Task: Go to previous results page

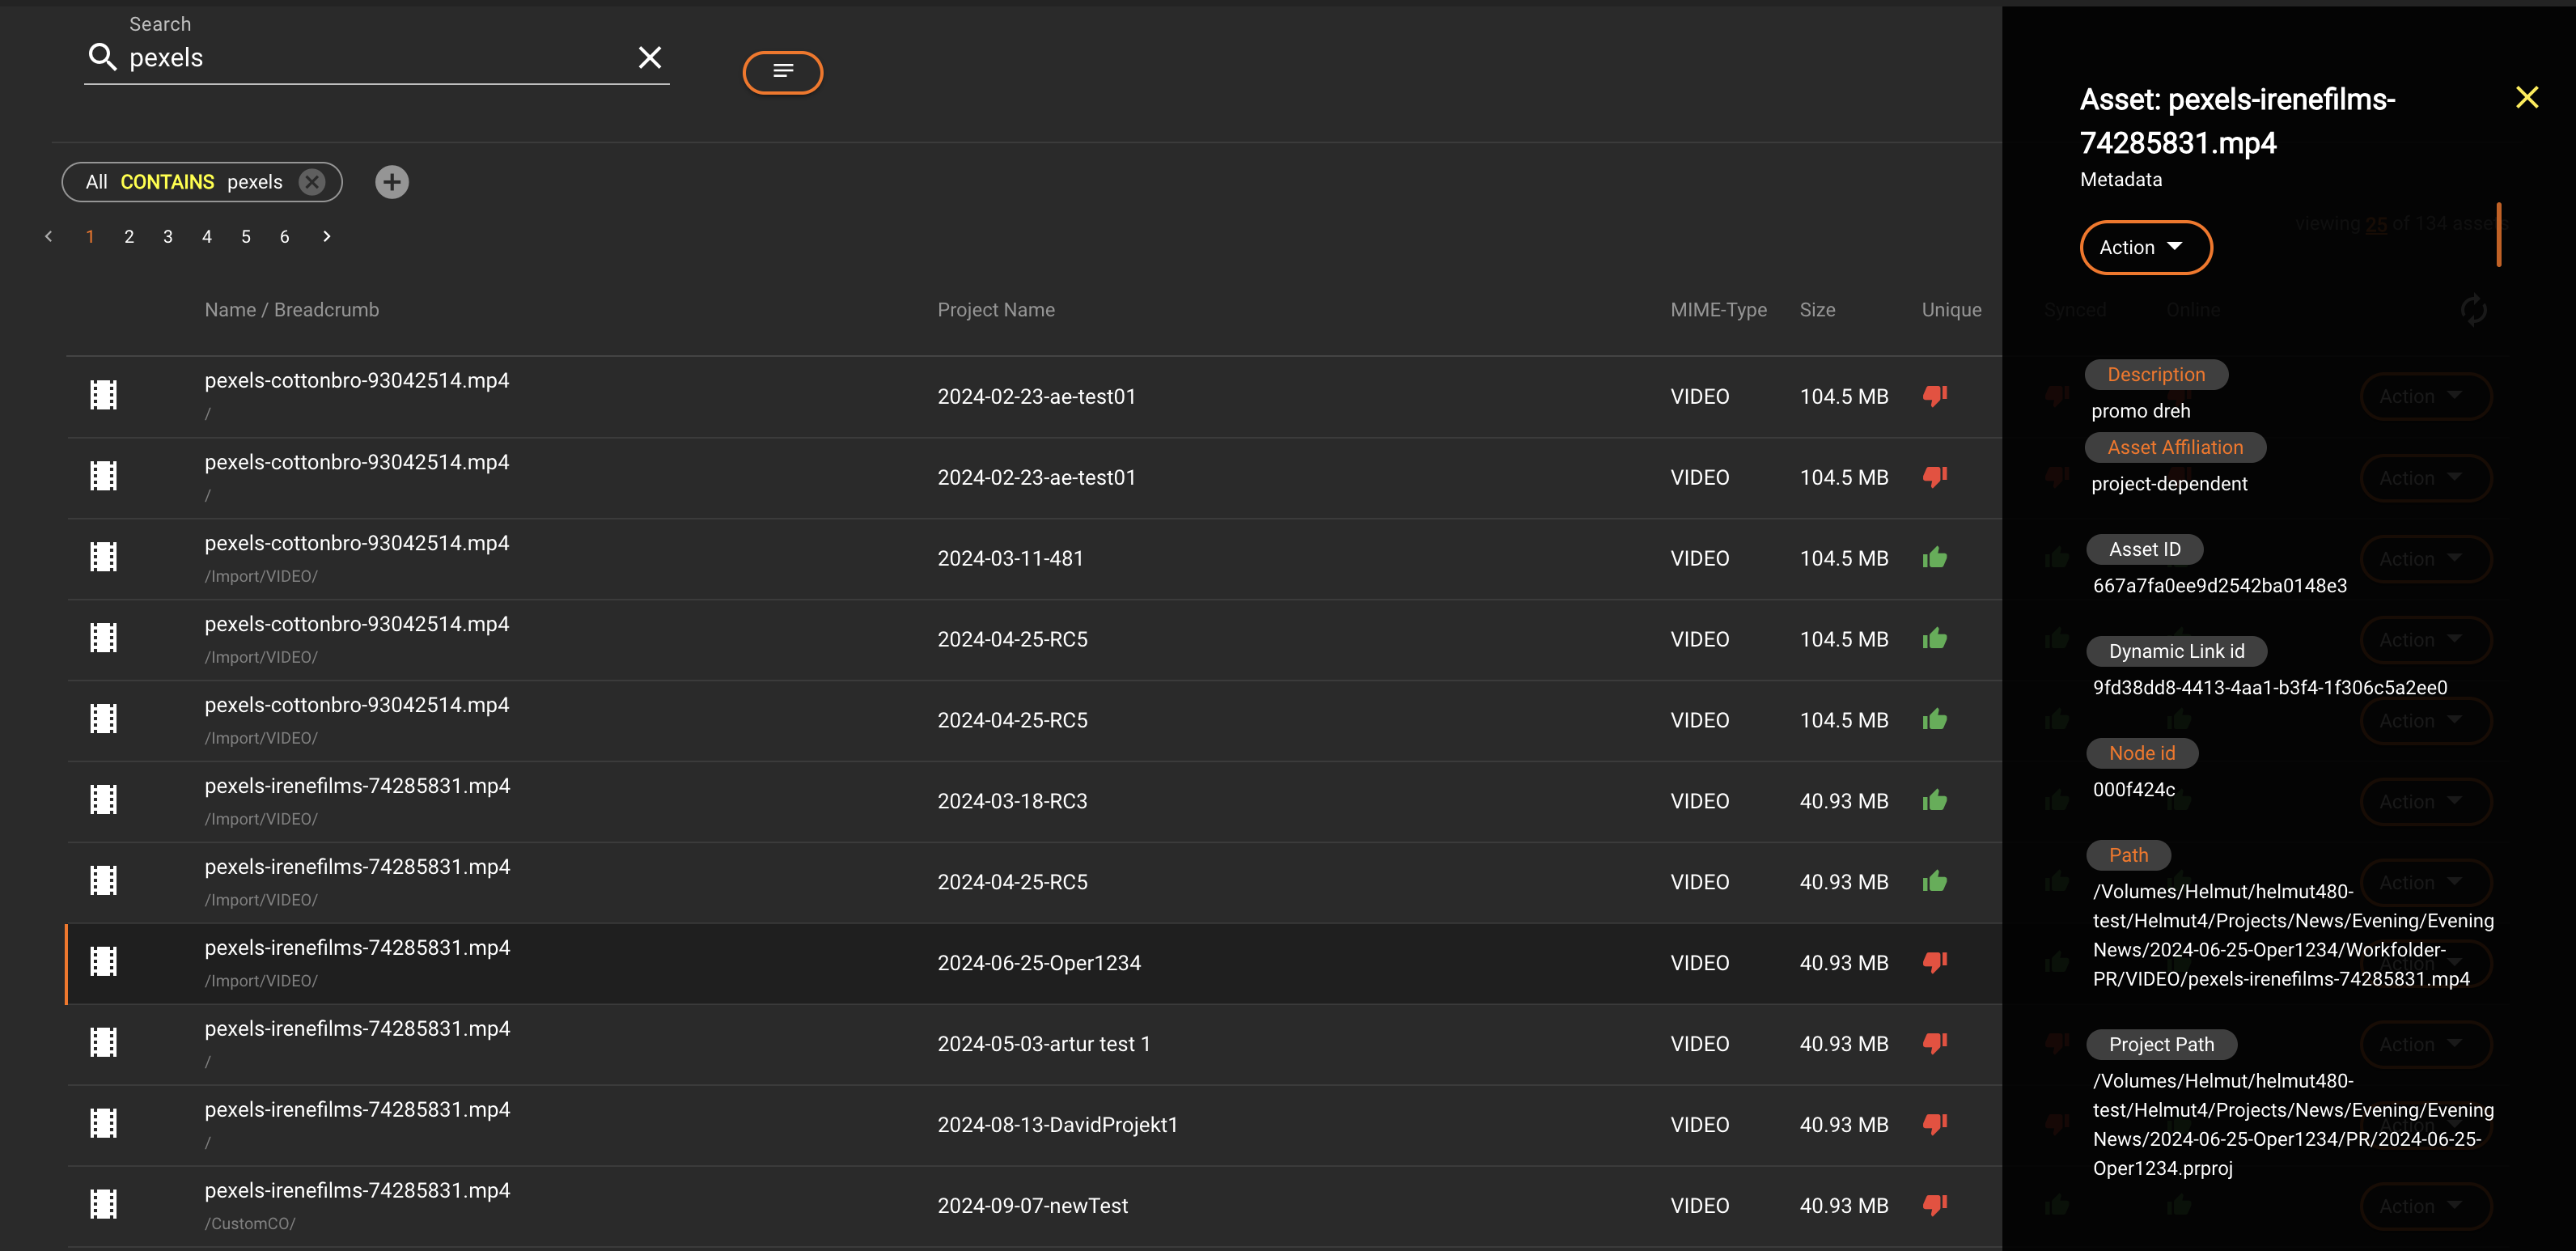Action: coord(48,237)
